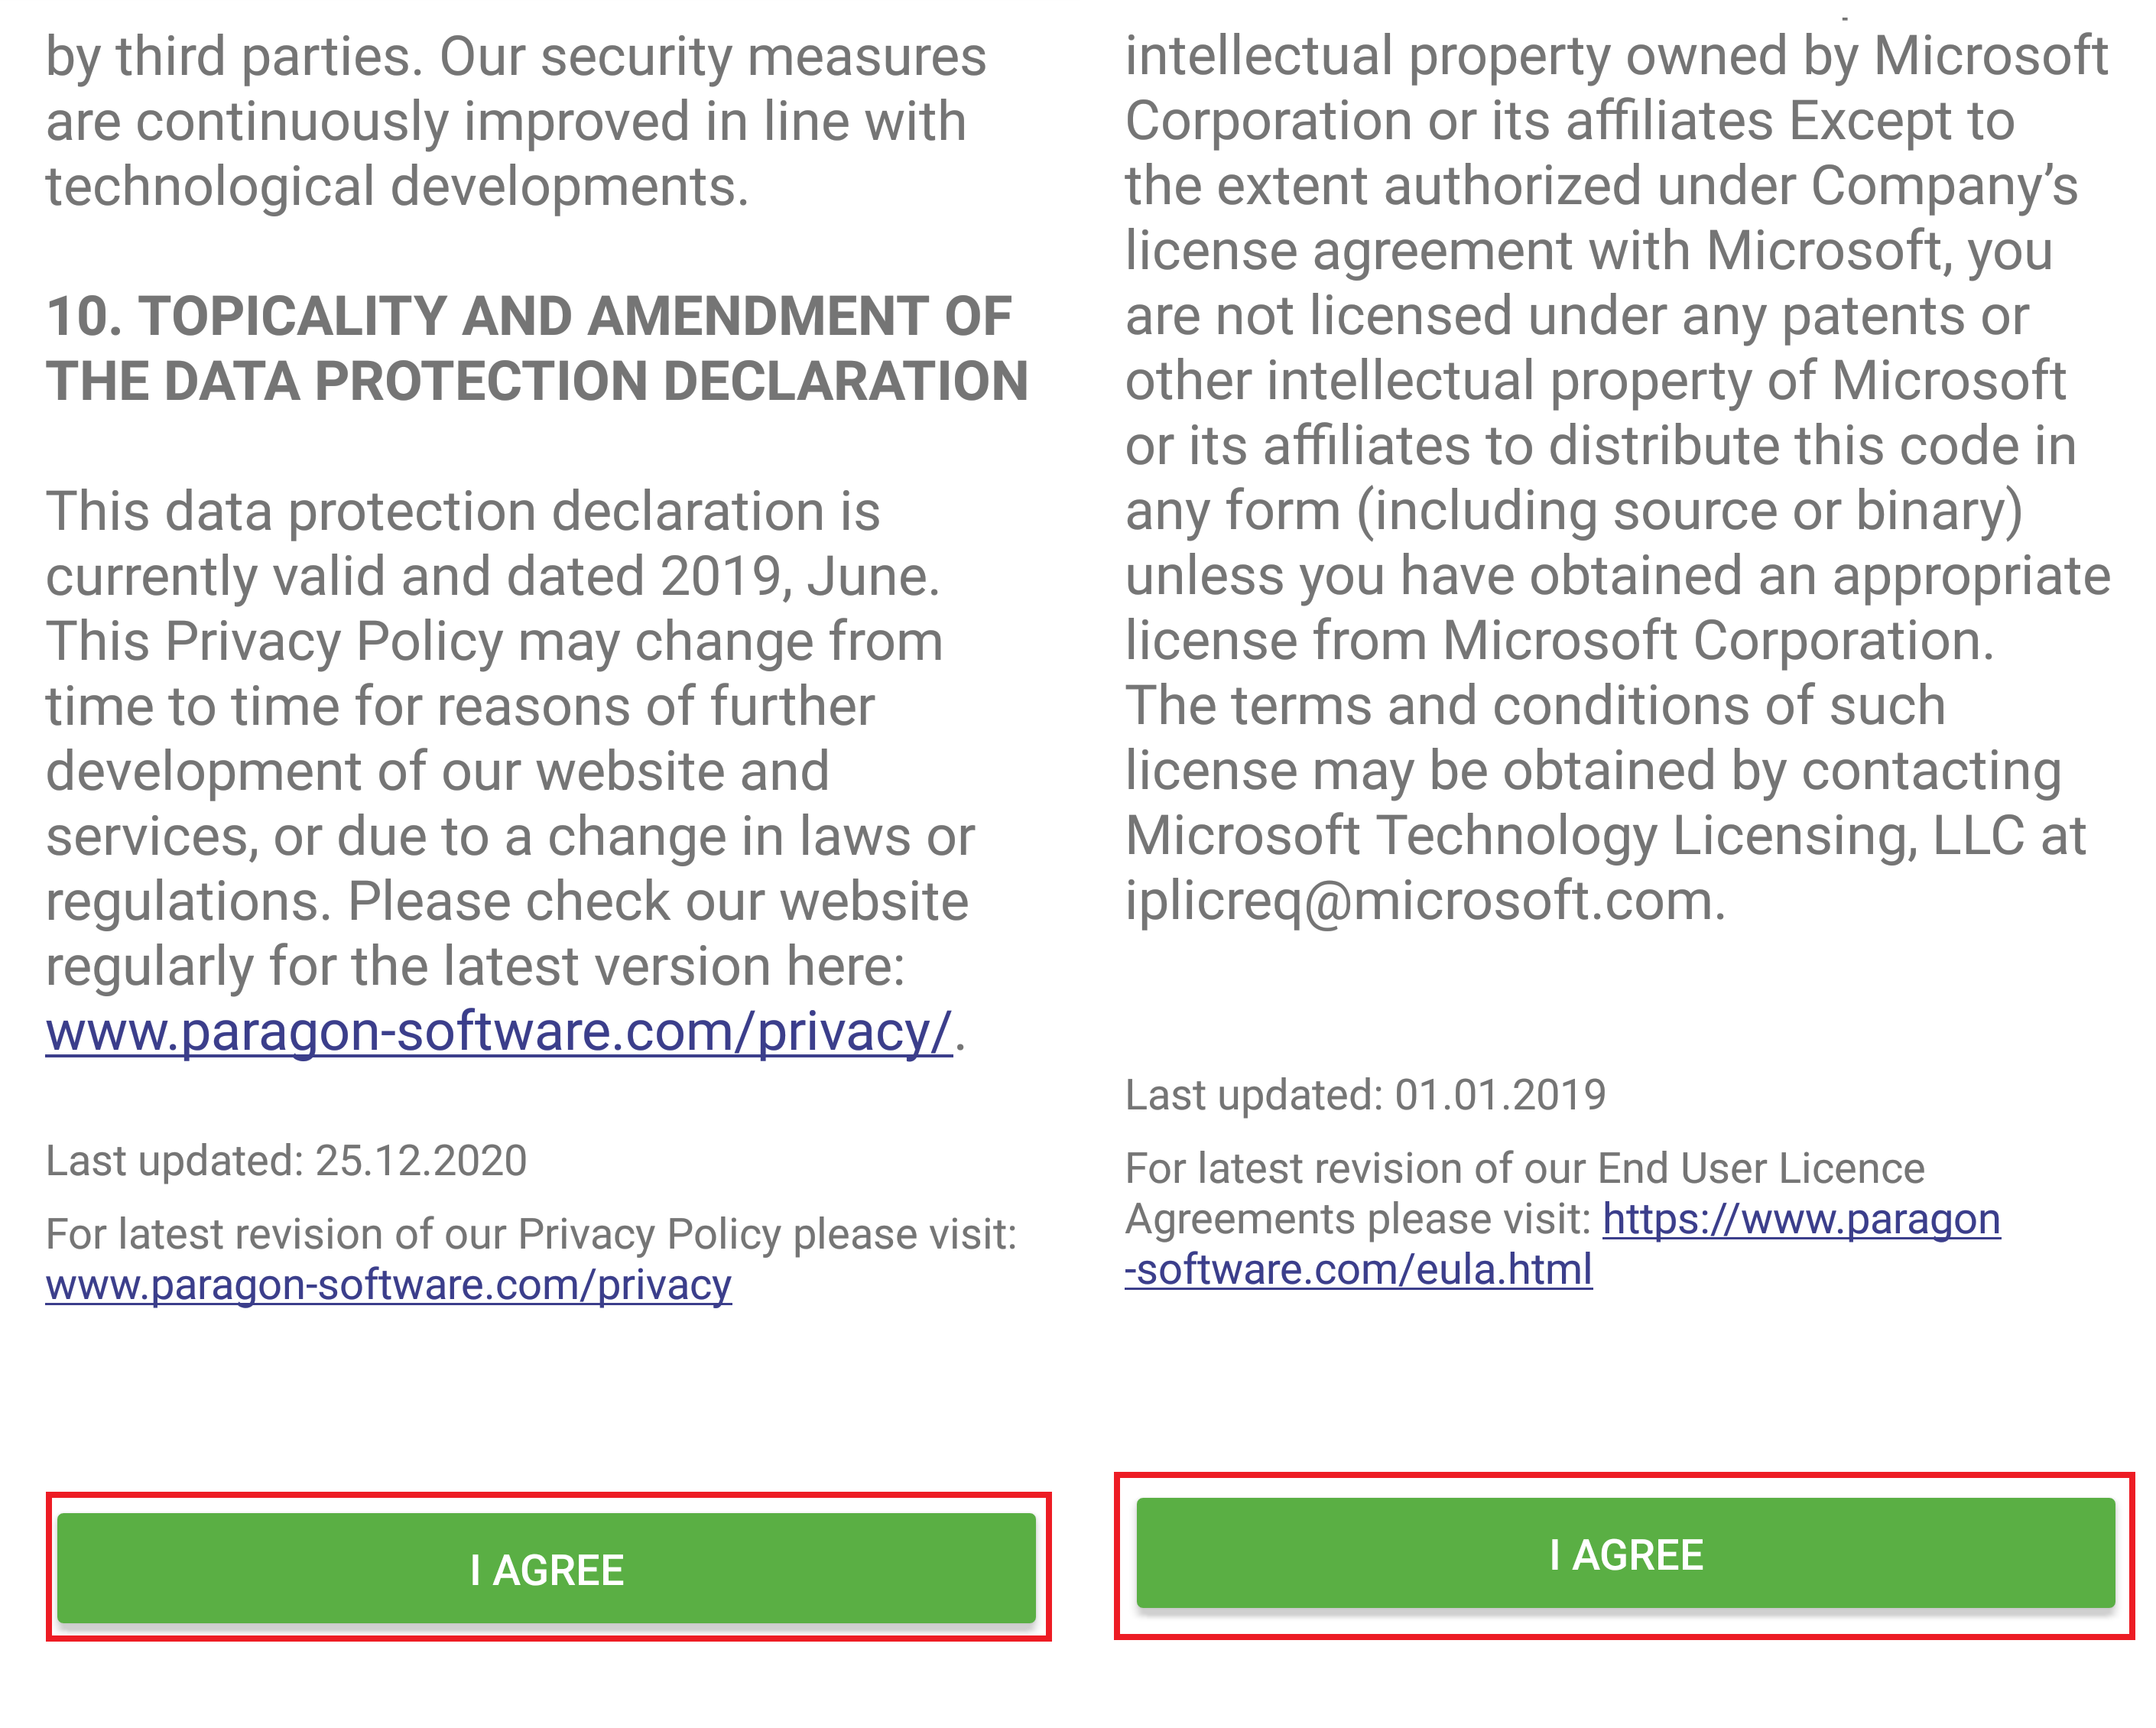Click the "technological developments." line
The image size is (2156, 1728).
pos(397,187)
